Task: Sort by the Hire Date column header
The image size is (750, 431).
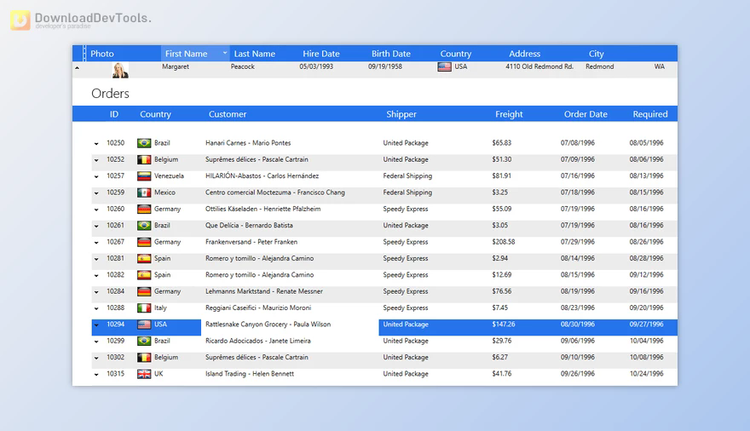Action: coord(321,54)
